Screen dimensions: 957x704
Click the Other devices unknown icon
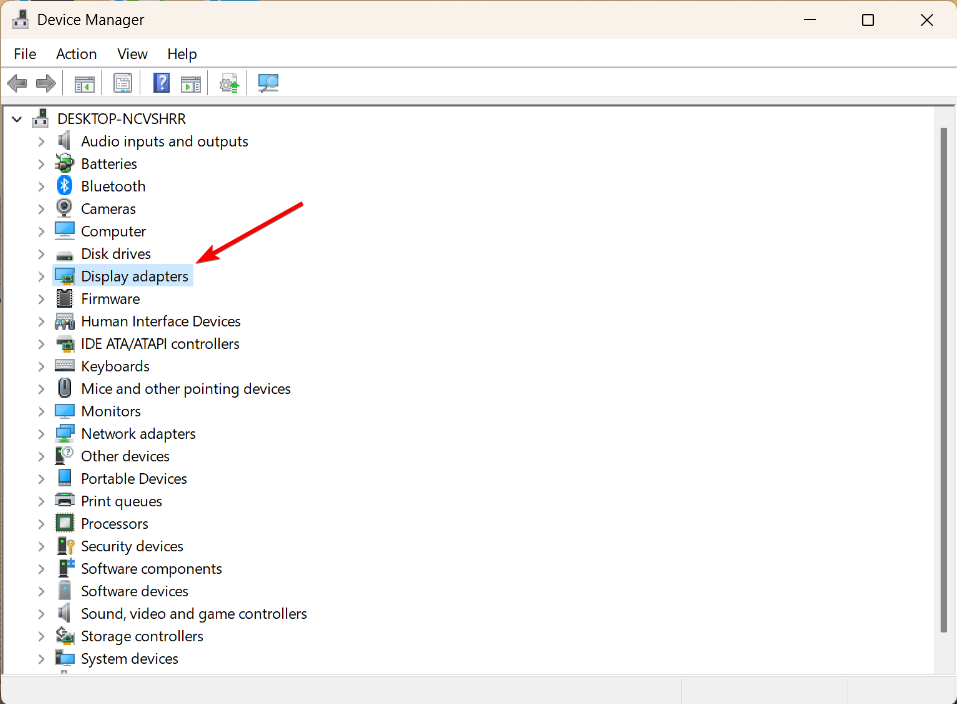click(64, 455)
